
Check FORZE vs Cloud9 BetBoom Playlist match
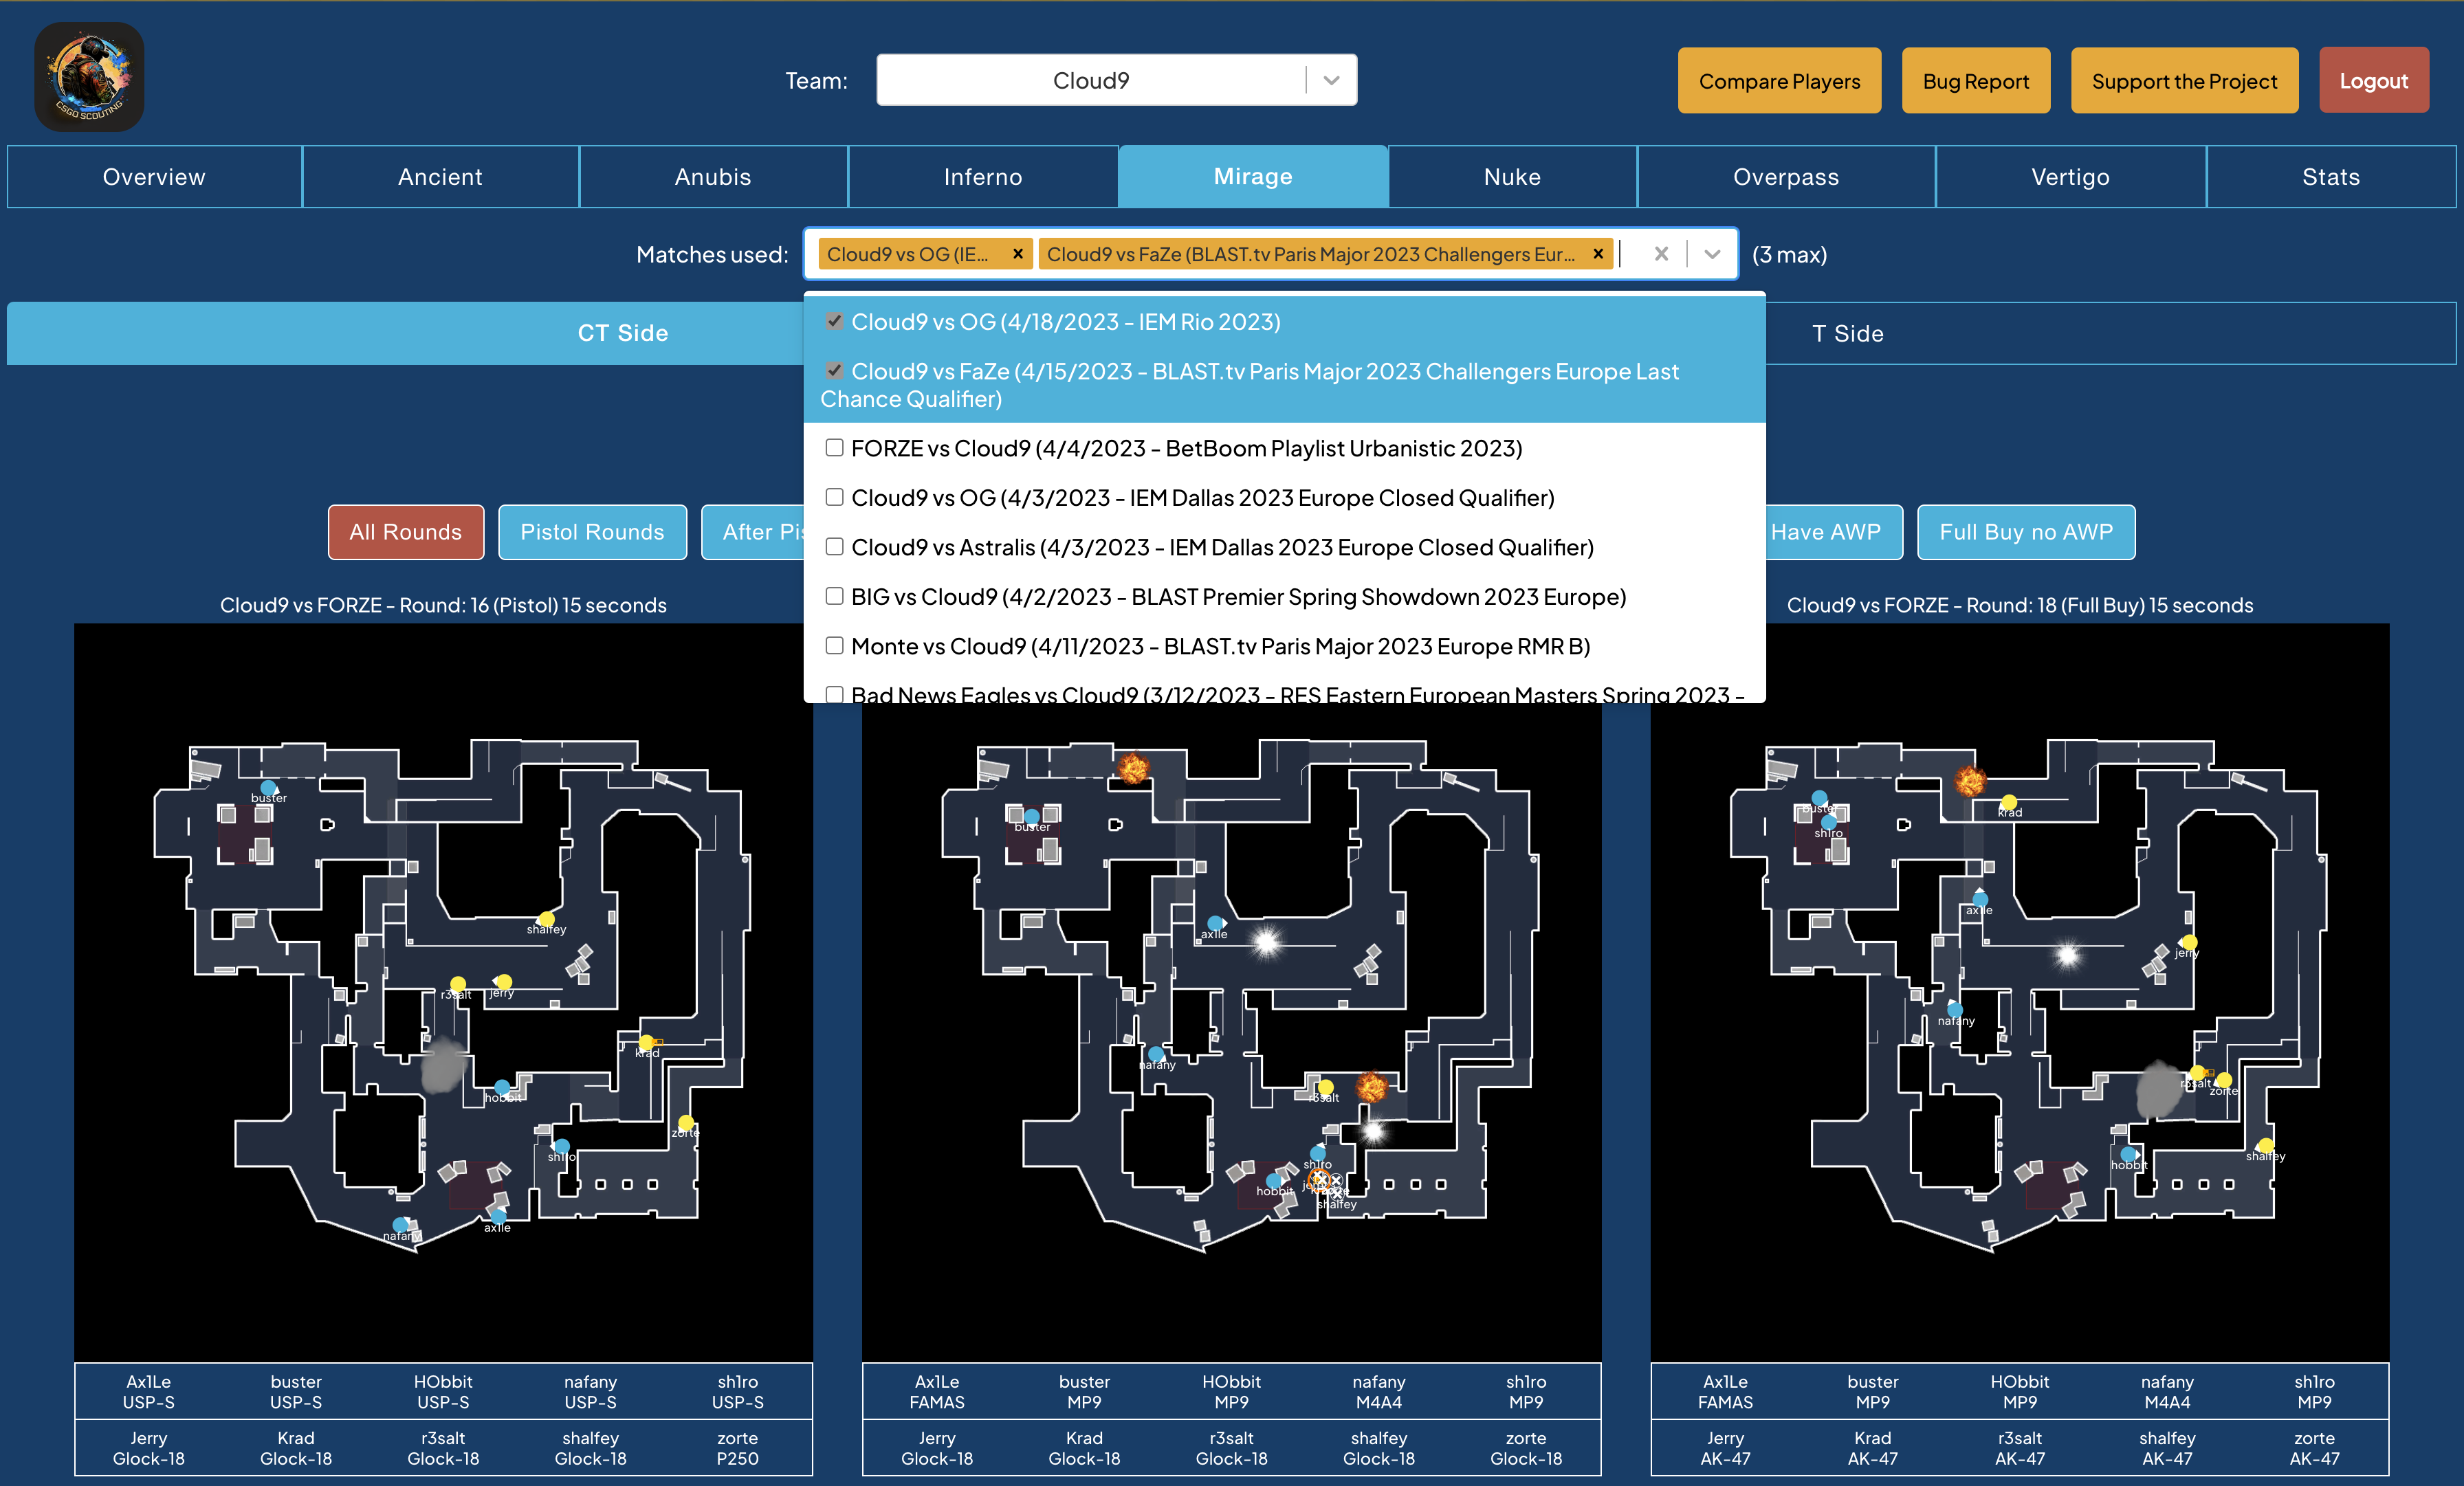click(834, 448)
